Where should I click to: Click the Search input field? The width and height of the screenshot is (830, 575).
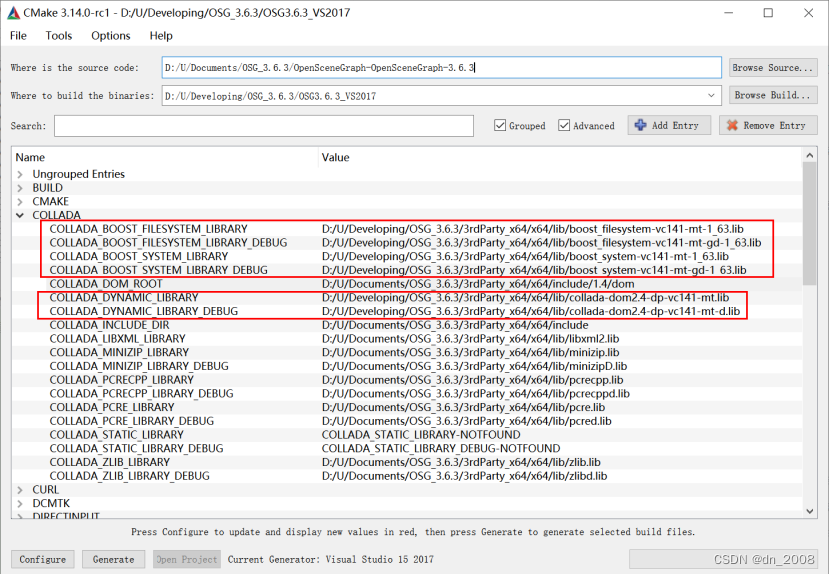[x=264, y=126]
